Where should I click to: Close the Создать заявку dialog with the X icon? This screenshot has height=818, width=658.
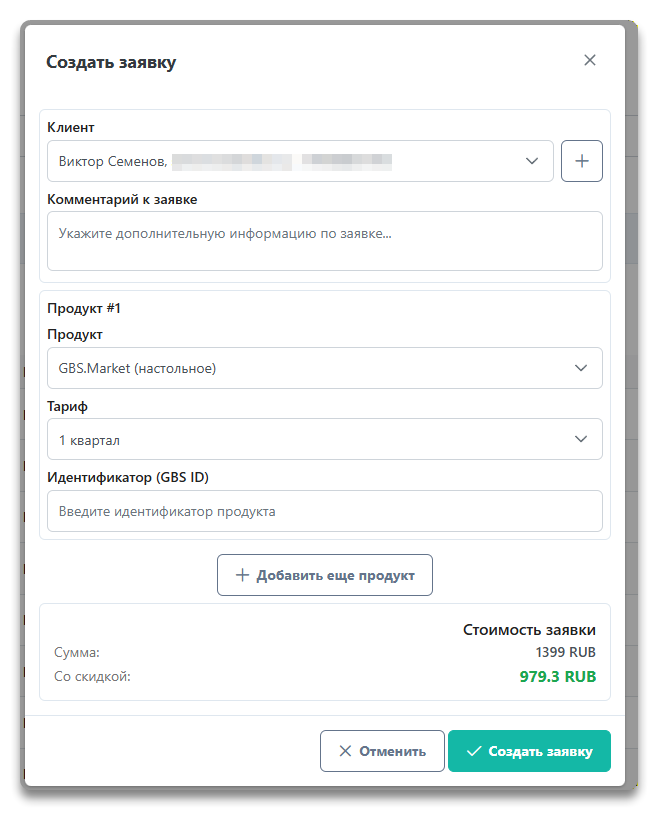click(x=590, y=60)
